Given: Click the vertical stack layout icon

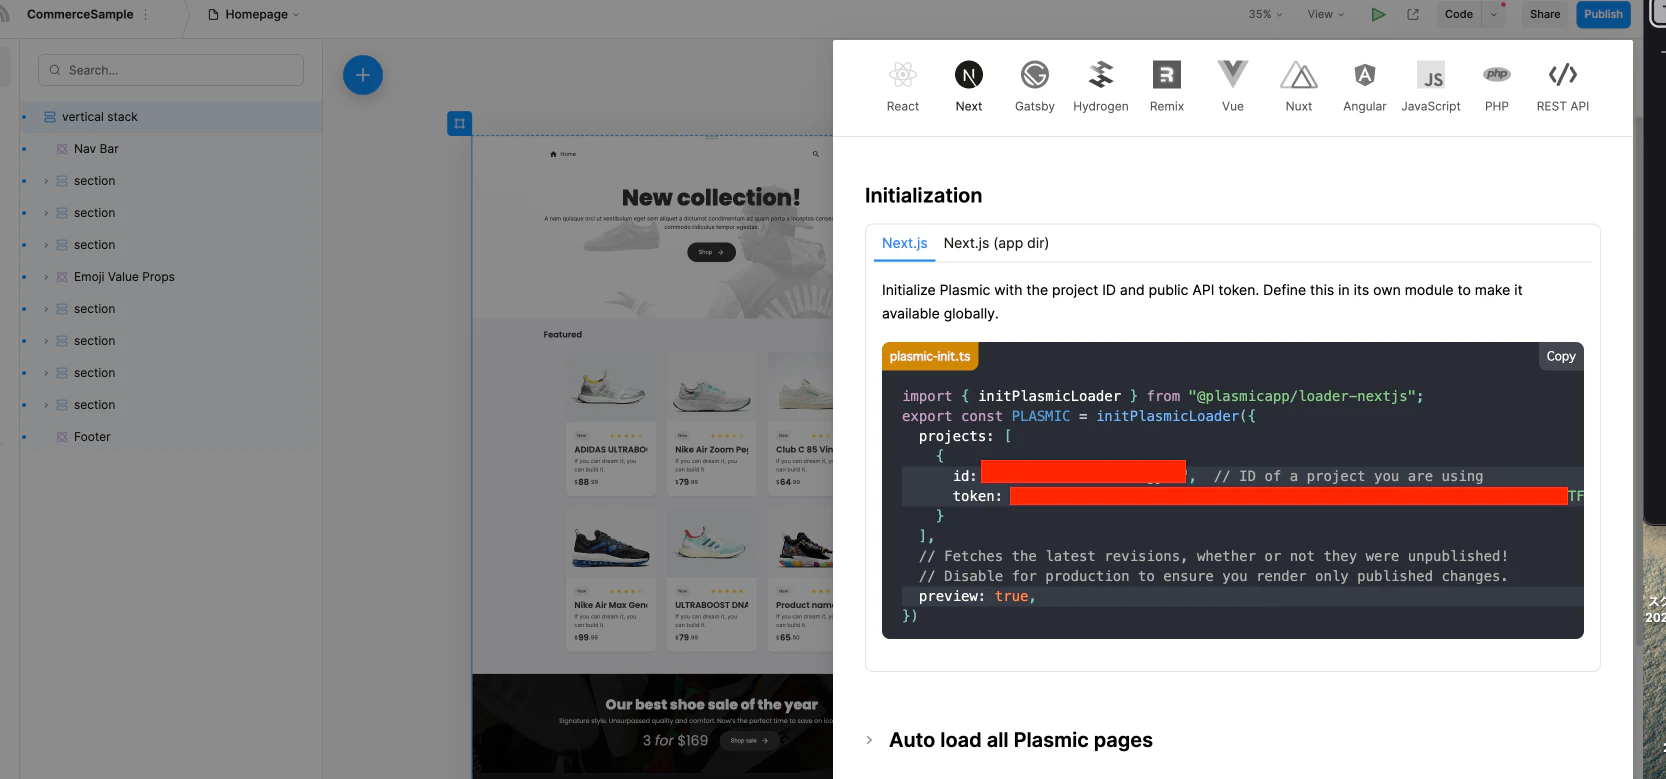Looking at the screenshot, I should click(50, 117).
